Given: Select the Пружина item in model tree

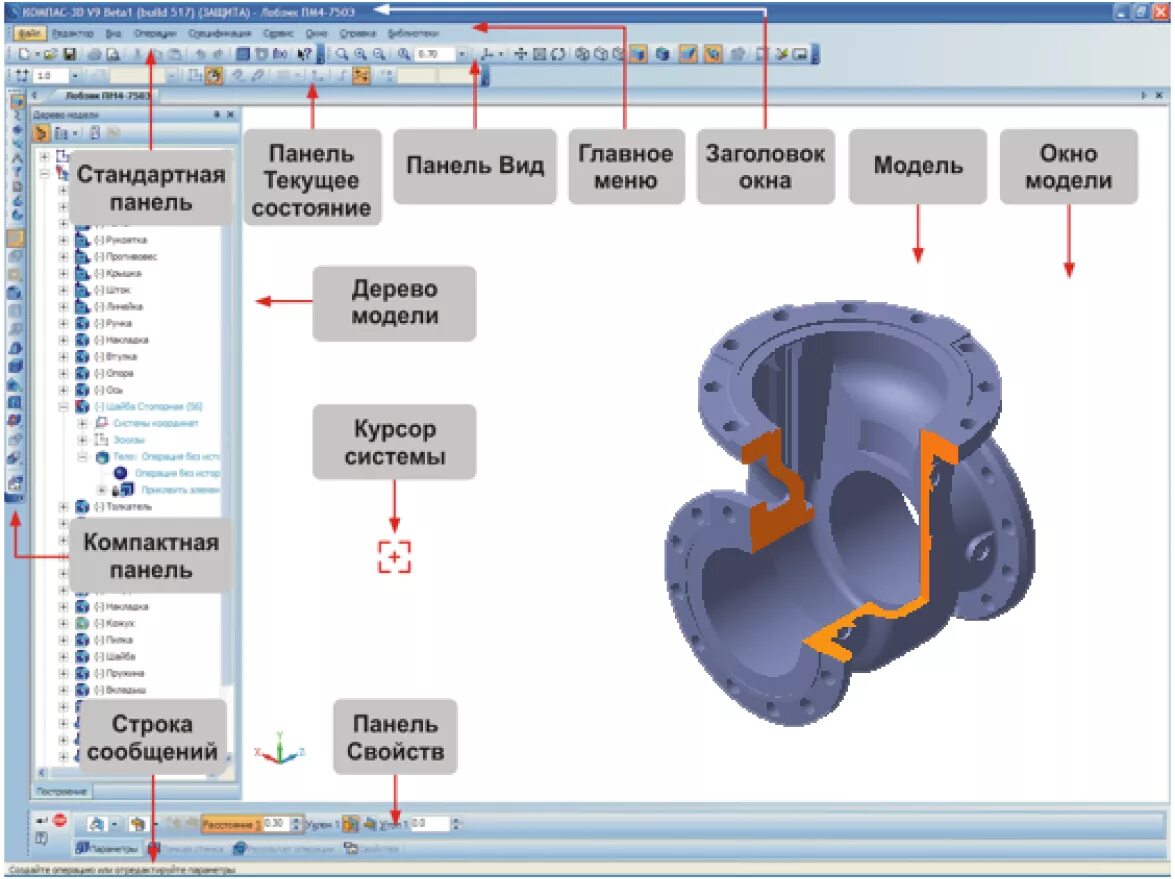Looking at the screenshot, I should (x=120, y=674).
